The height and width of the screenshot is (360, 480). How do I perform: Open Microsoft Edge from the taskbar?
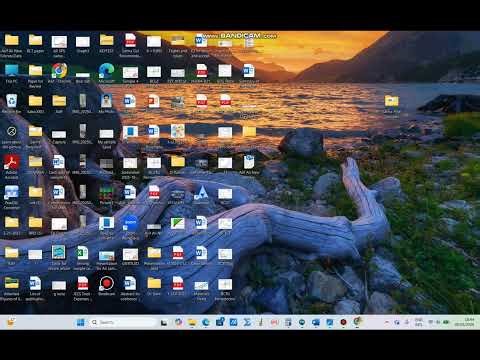(206, 322)
